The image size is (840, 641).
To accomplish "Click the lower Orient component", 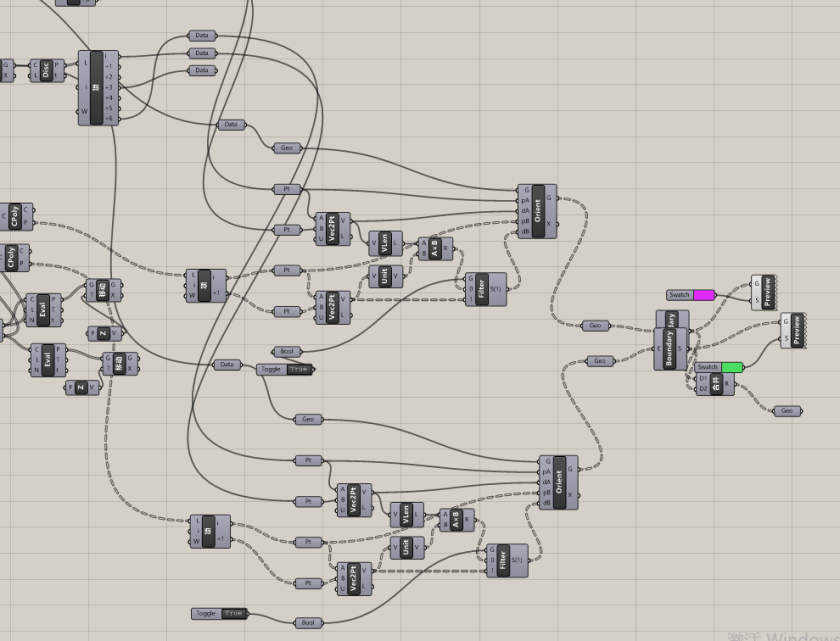I will [558, 481].
